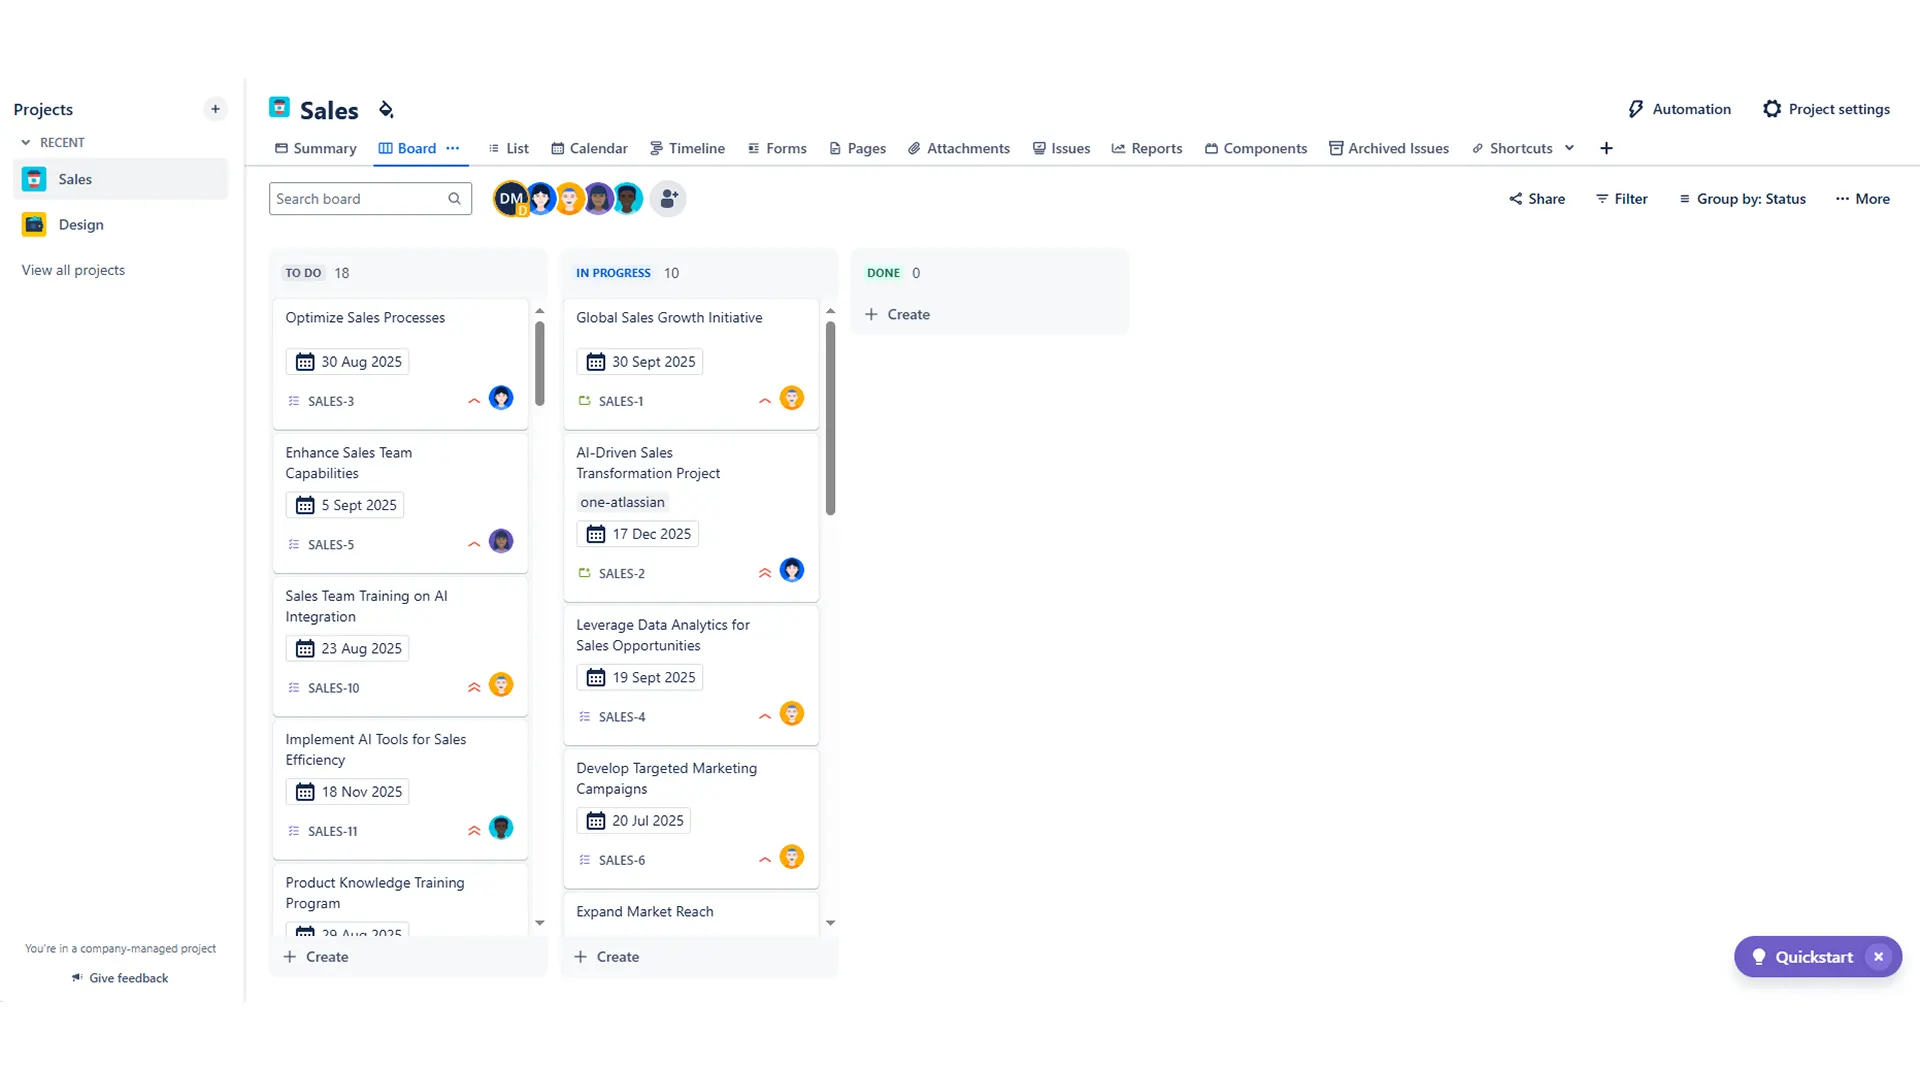This screenshot has width=1920, height=1080.
Task: Open the Pages tab
Action: click(857, 148)
